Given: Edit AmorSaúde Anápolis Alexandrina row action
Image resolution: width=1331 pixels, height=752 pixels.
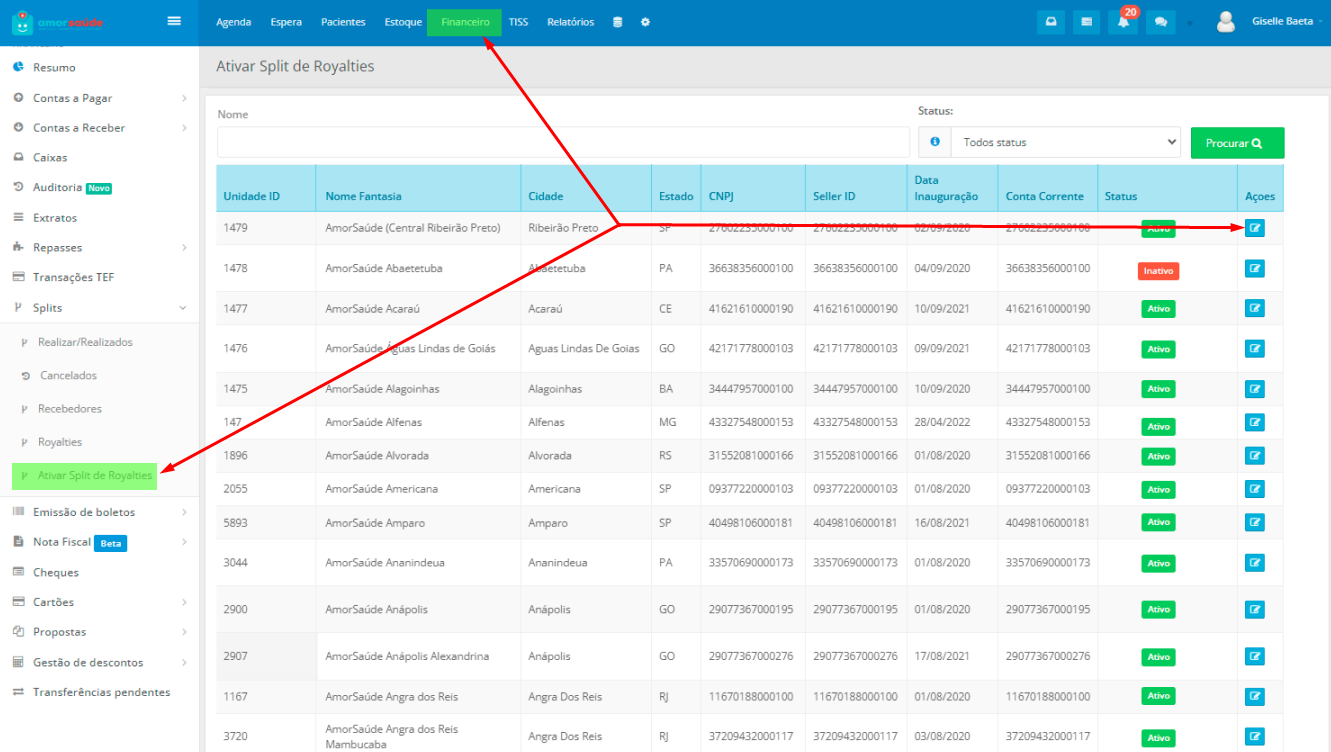Looking at the screenshot, I should 1255,656.
